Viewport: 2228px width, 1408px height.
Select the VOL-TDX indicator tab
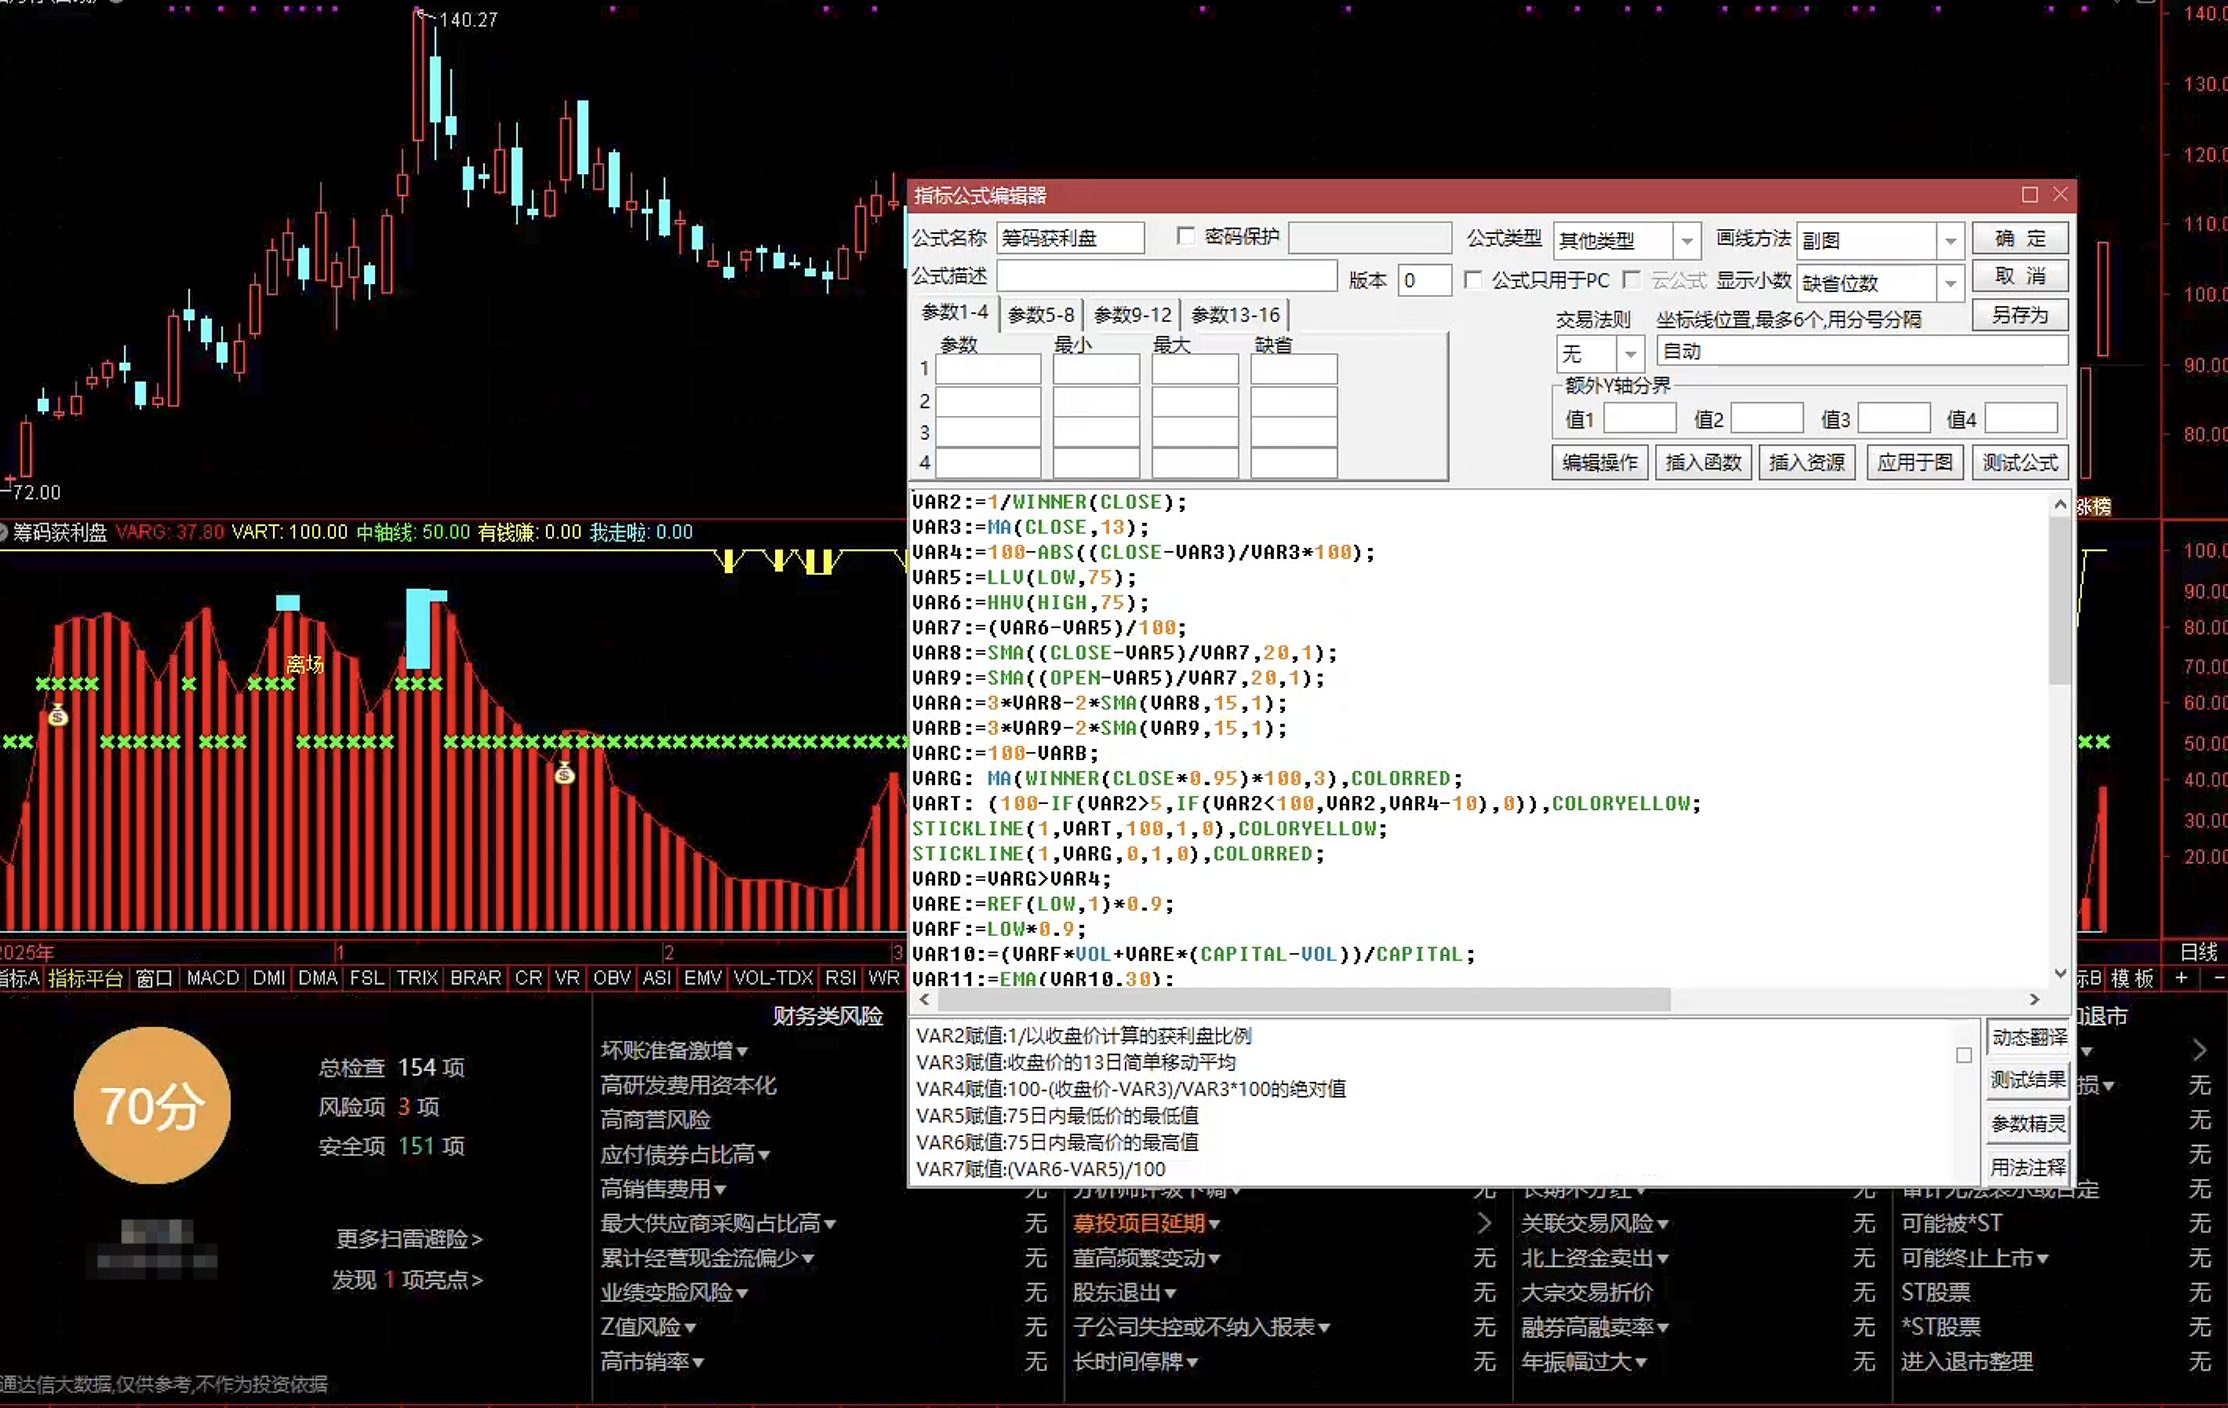(x=773, y=977)
